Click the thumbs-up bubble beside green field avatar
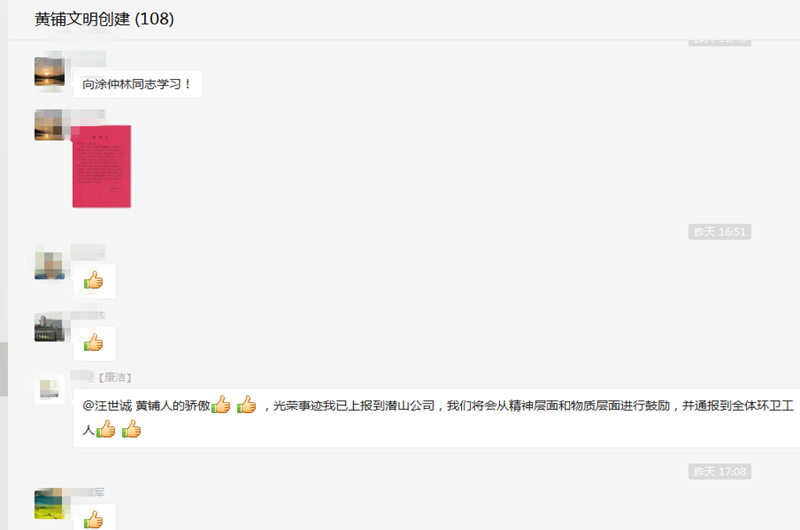Viewport: 800px width, 530px height. (x=94, y=517)
